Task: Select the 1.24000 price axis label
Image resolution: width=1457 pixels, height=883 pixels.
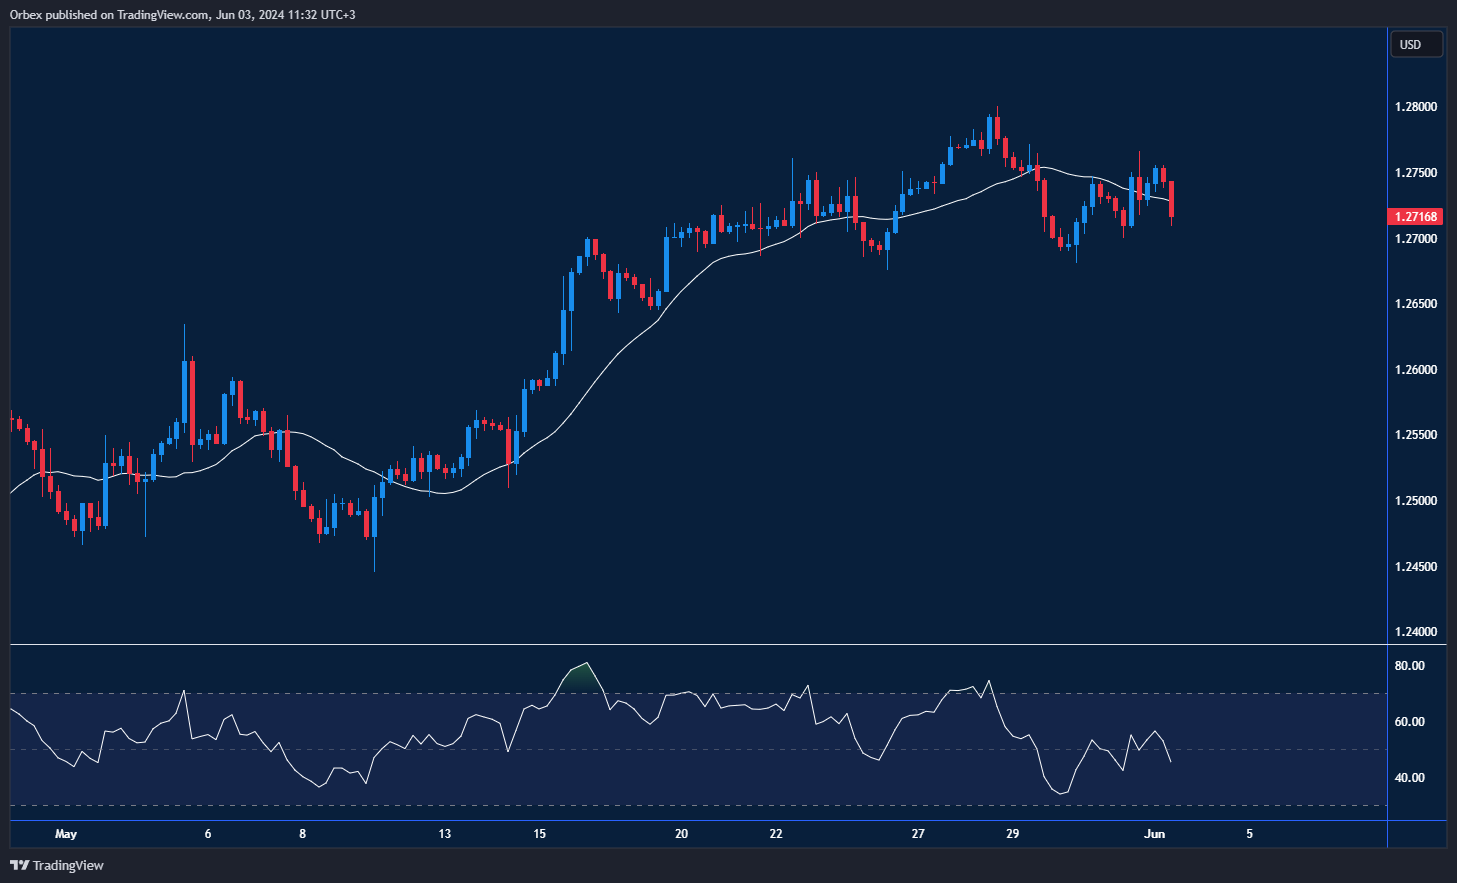Action: click(x=1415, y=632)
